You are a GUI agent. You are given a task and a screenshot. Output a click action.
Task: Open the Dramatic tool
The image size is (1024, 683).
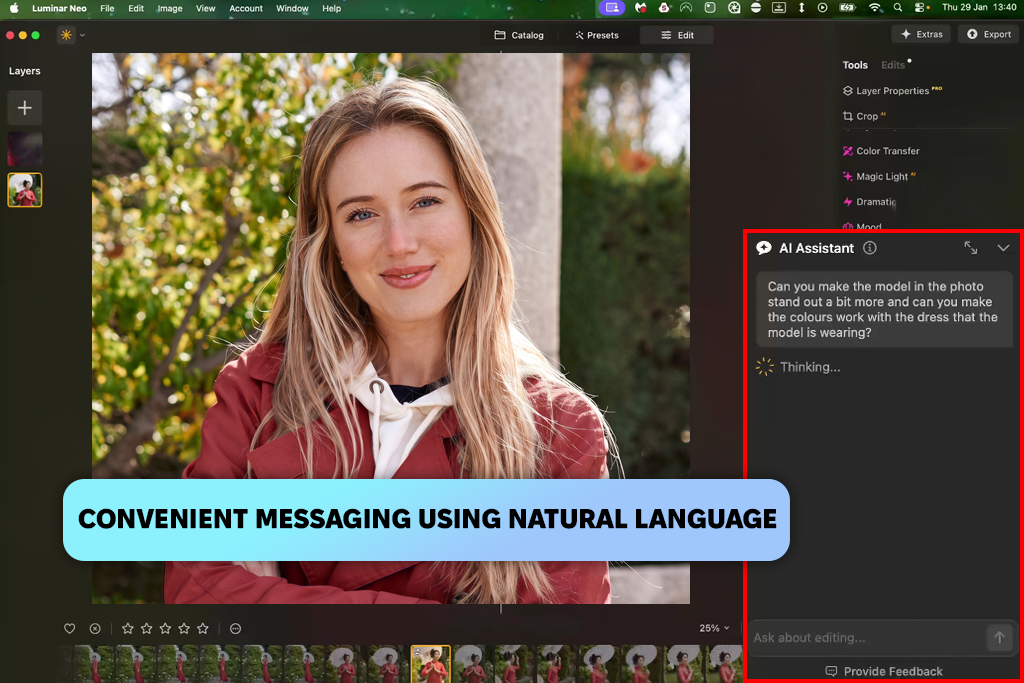click(869, 202)
